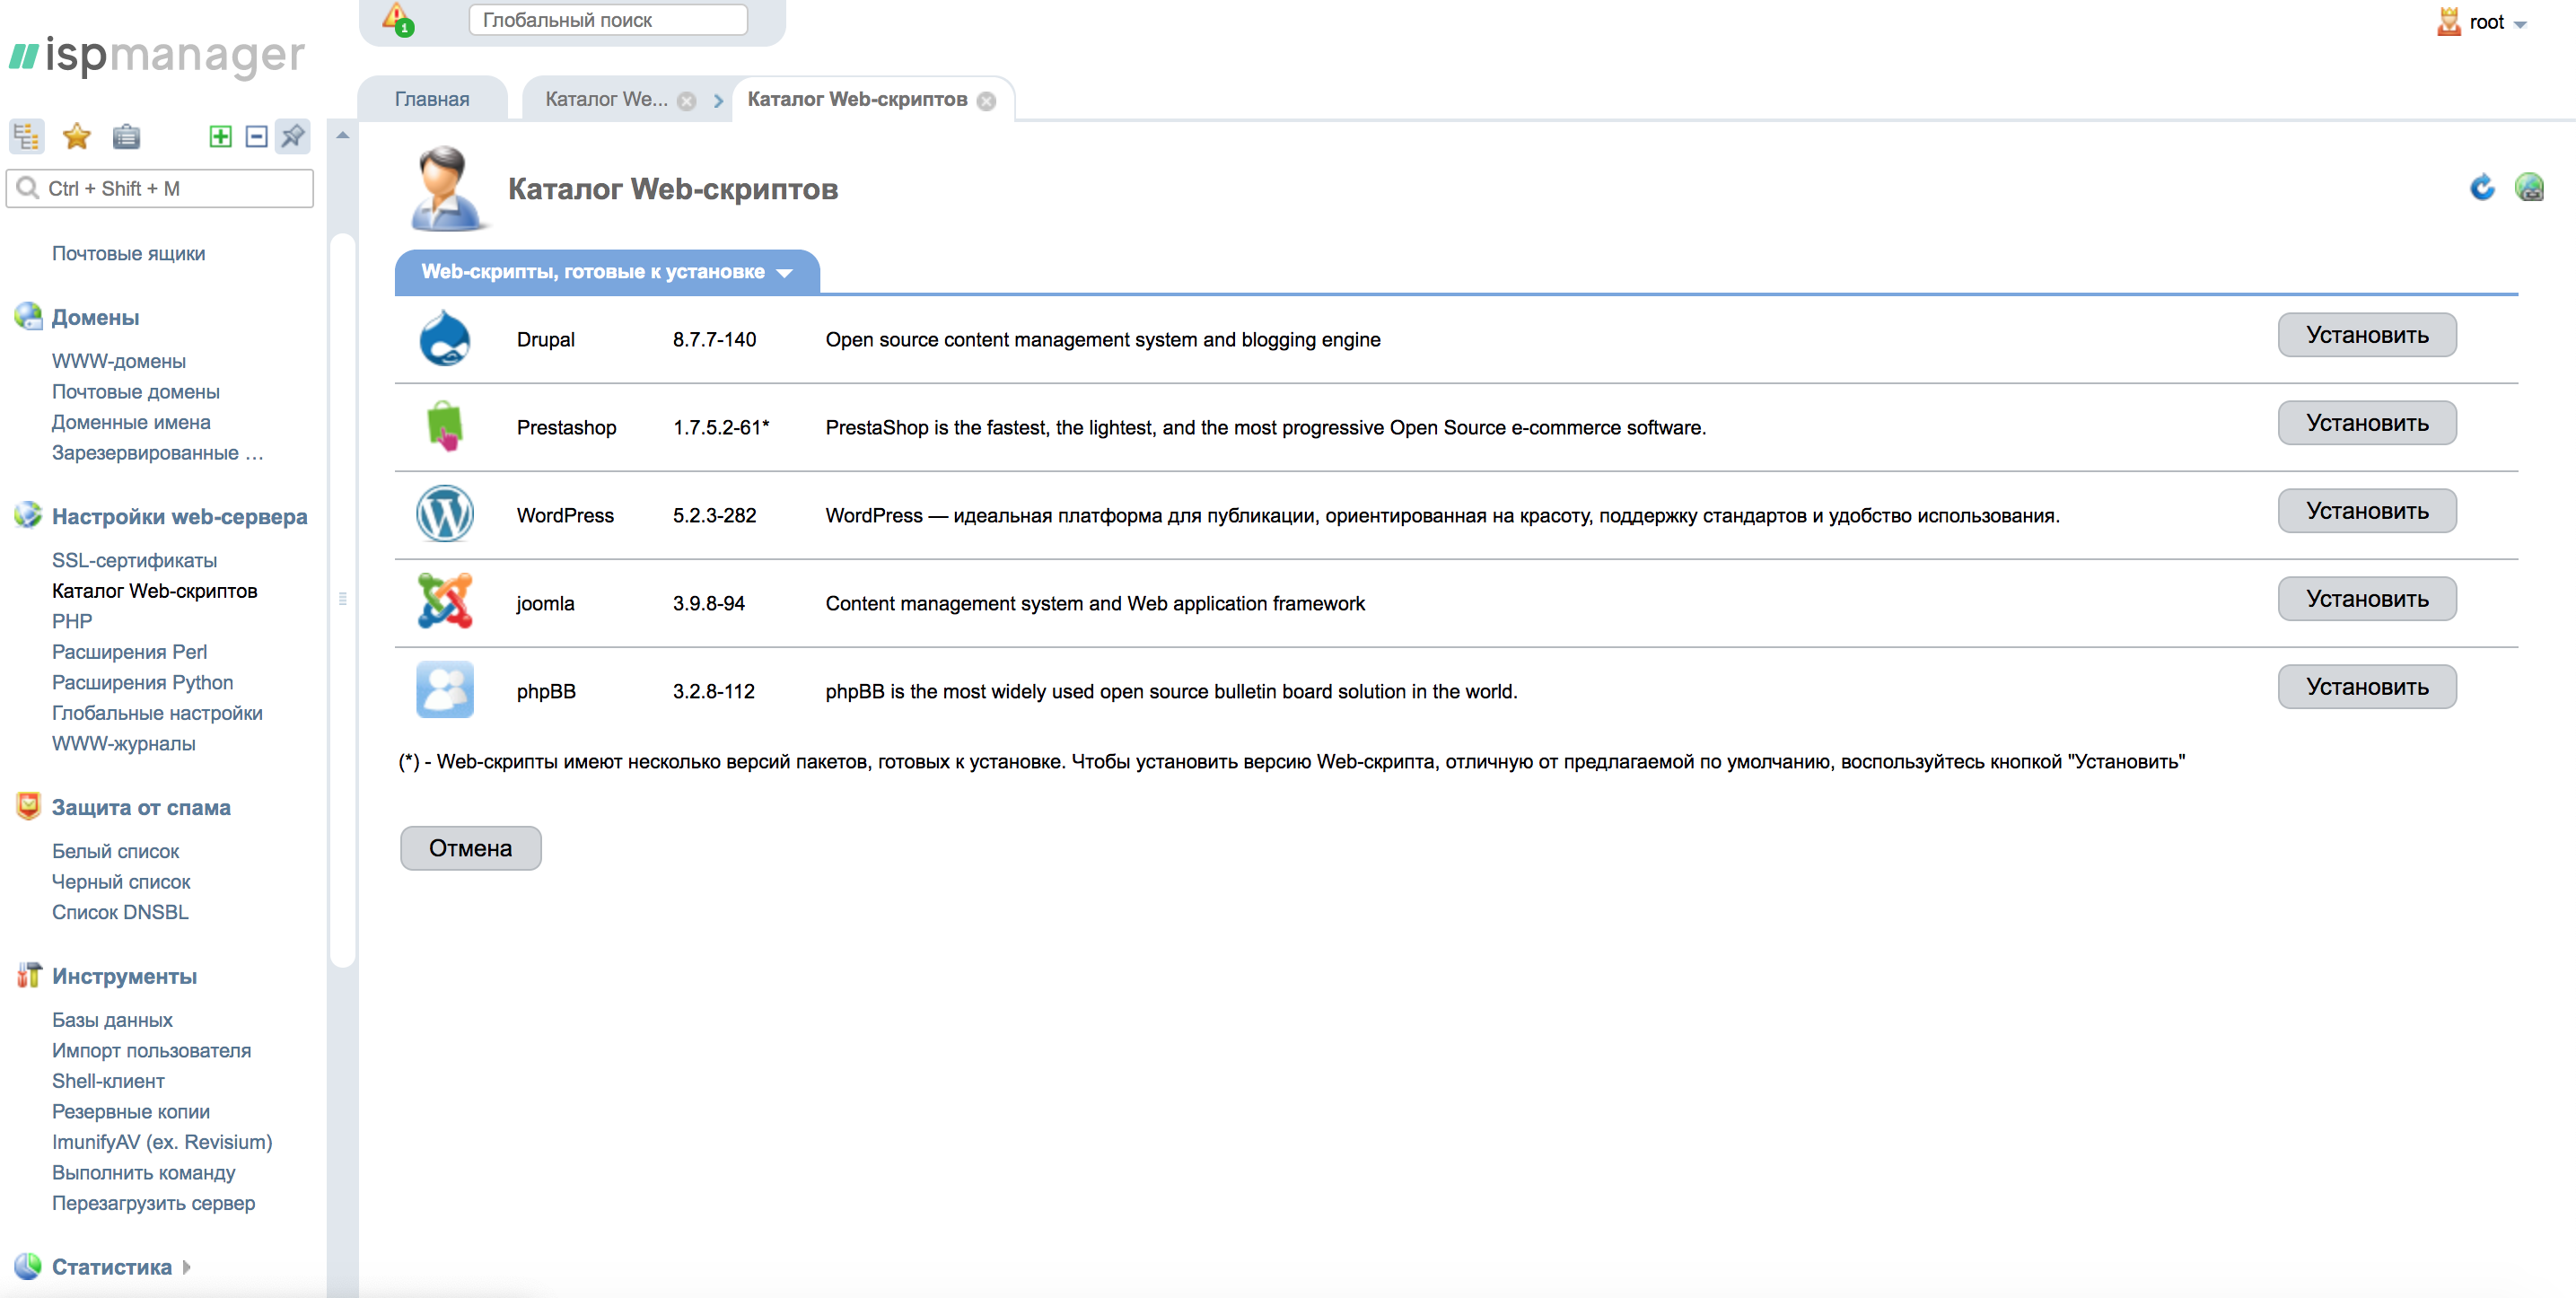Click Установить for Drupal
Screen dimensions: 2576x1298
coord(2366,335)
